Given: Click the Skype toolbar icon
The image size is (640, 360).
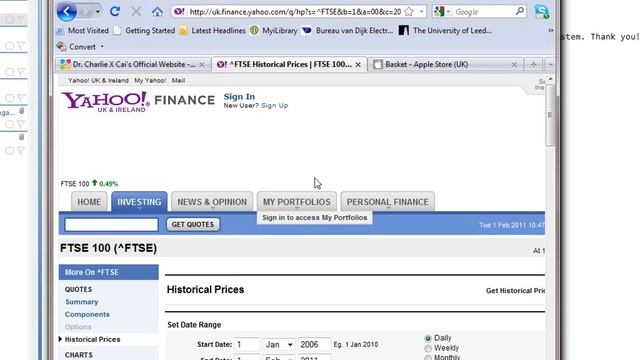Looking at the screenshot, I should tap(542, 11).
